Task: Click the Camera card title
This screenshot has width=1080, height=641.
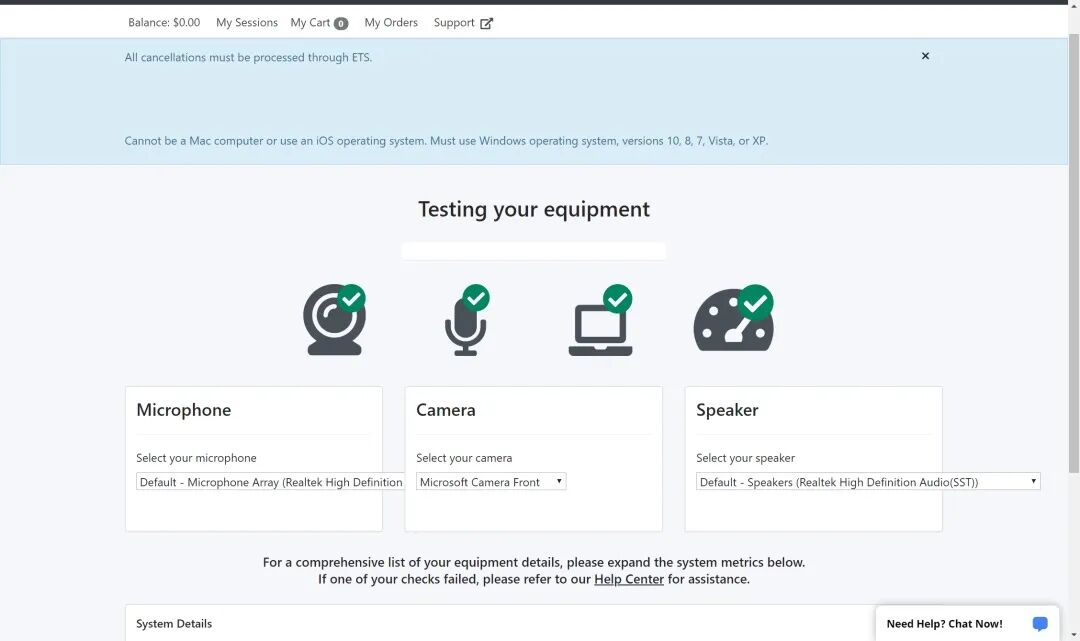Action: [446, 410]
